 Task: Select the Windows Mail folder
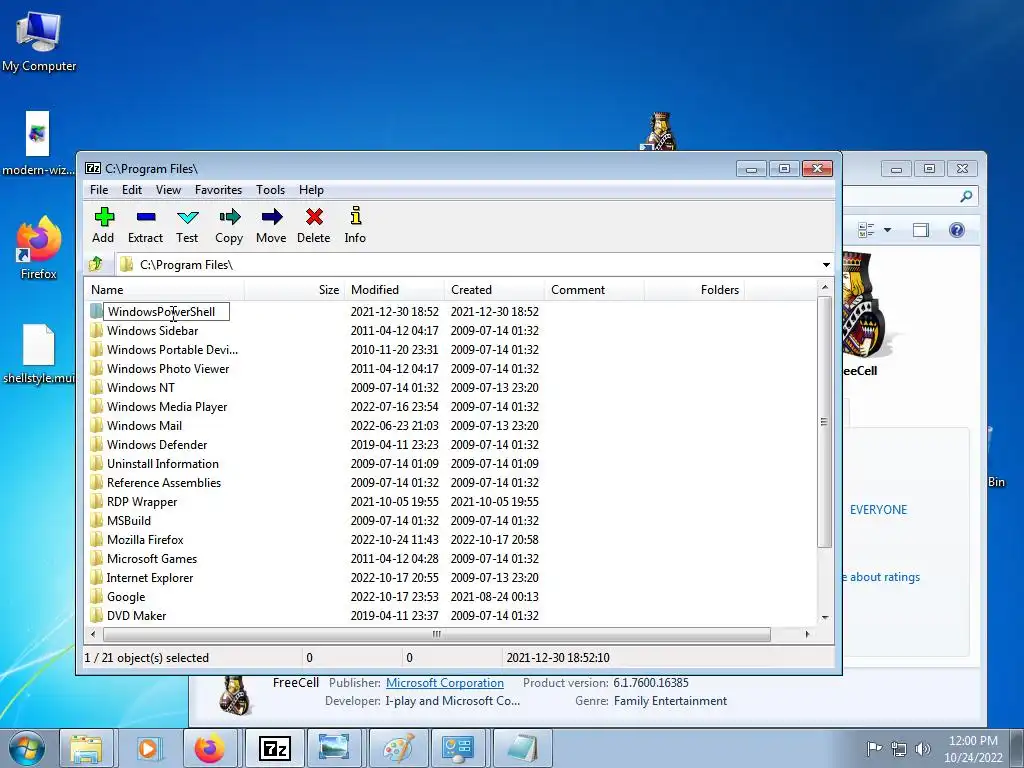(x=144, y=425)
